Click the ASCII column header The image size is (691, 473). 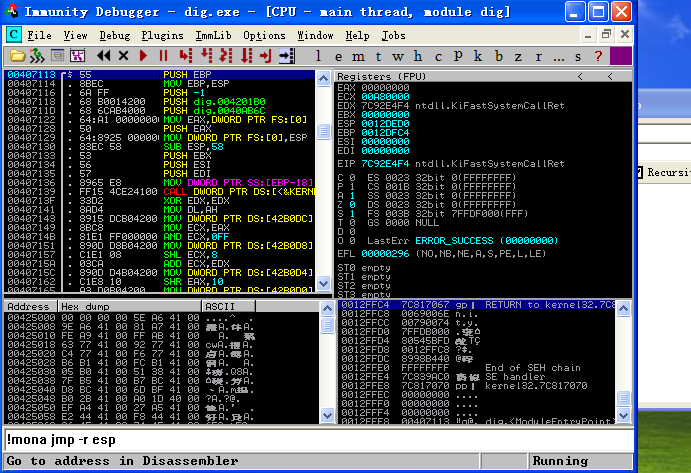point(228,306)
